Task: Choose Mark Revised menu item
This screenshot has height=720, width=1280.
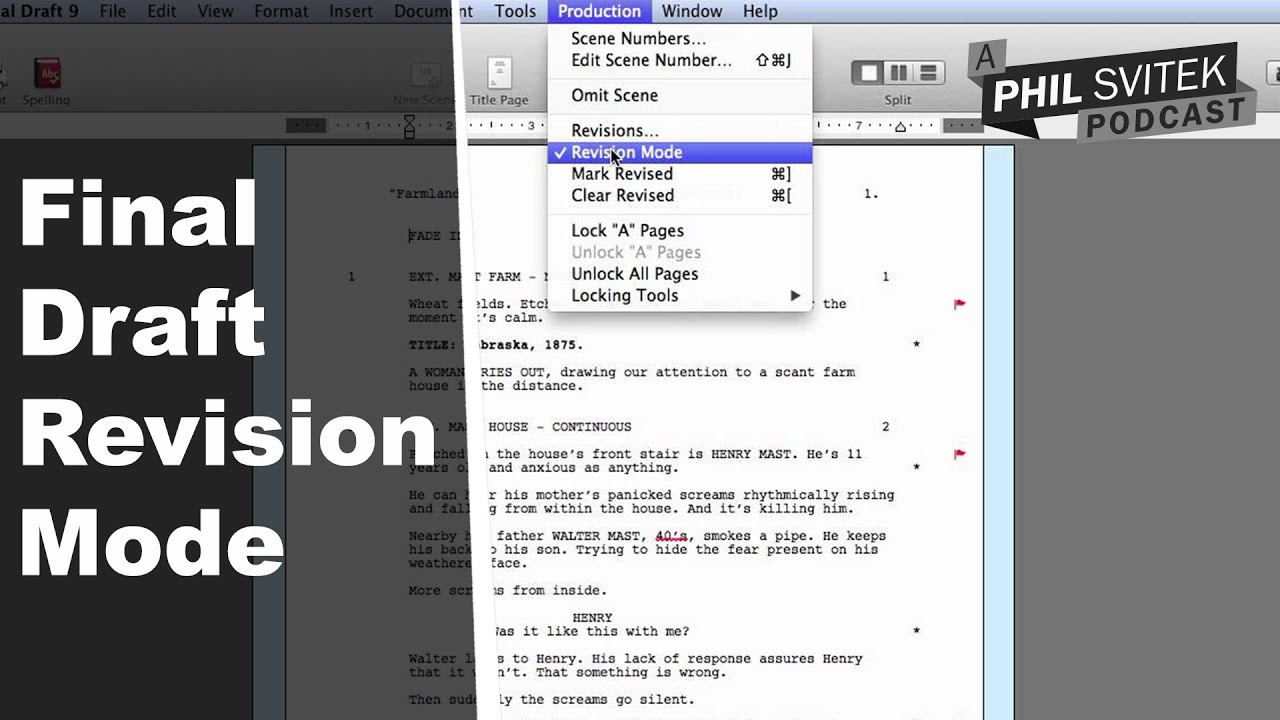Action: click(x=680, y=174)
